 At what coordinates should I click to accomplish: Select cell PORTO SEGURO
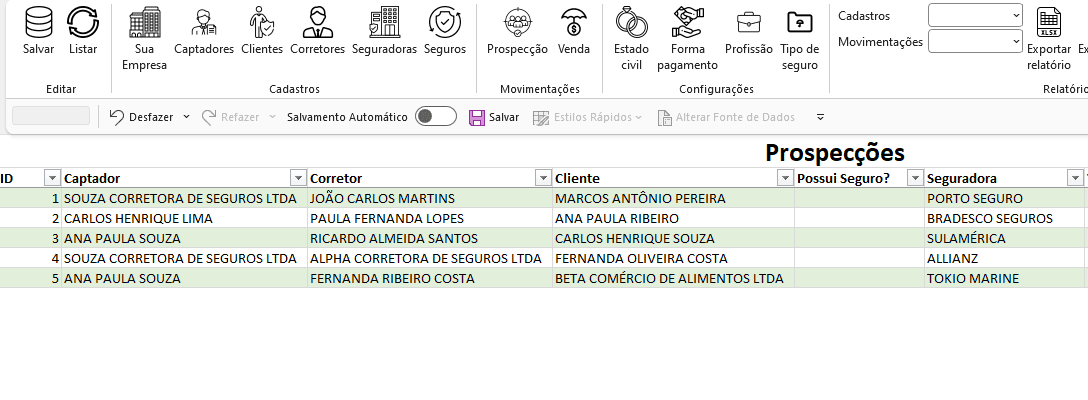pyautogui.click(x=1004, y=199)
